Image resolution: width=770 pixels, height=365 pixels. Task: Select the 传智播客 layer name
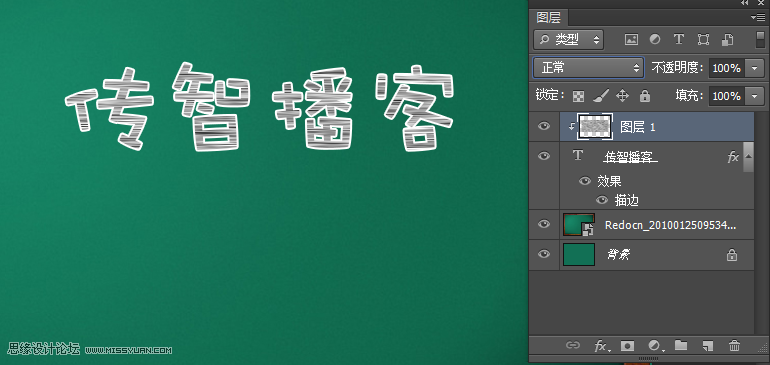(x=631, y=157)
